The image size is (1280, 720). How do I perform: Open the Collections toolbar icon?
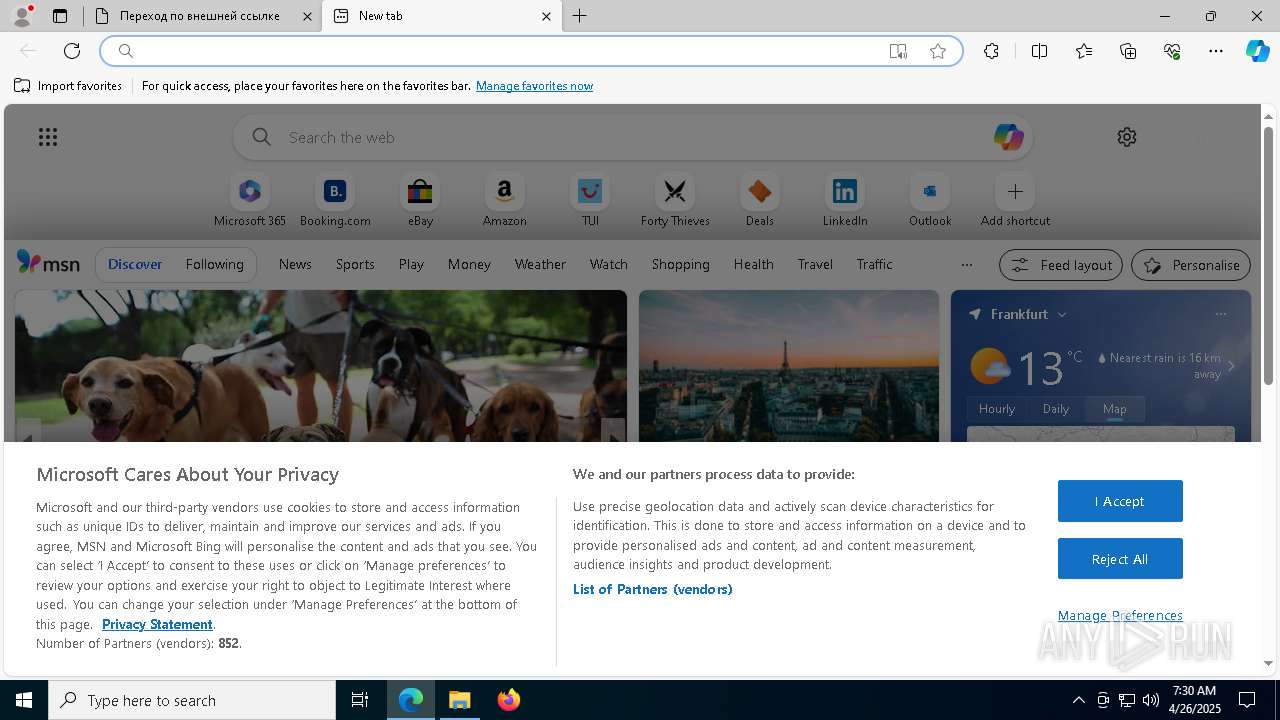point(1128,51)
